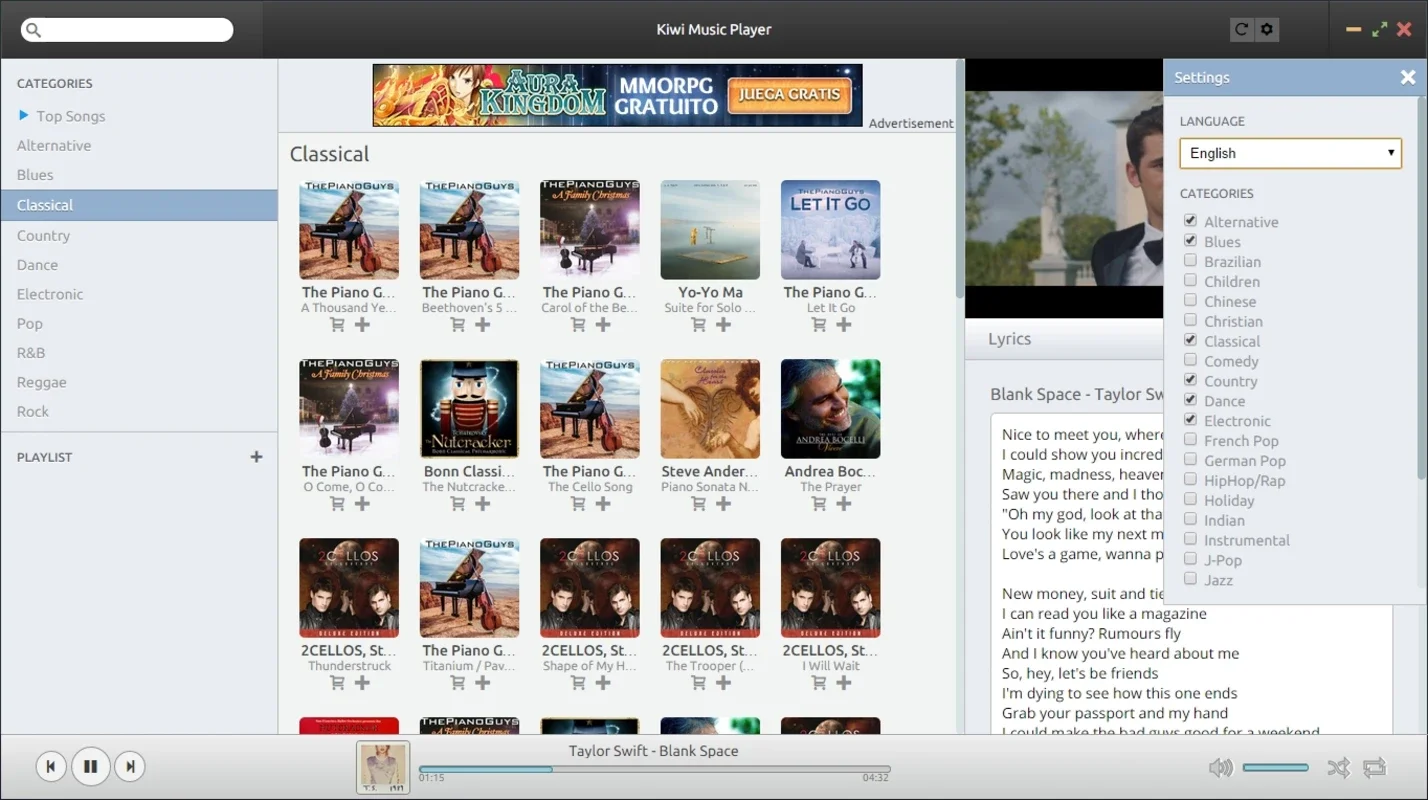
Task: Uncheck the Dance category checkbox
Action: [1190, 400]
